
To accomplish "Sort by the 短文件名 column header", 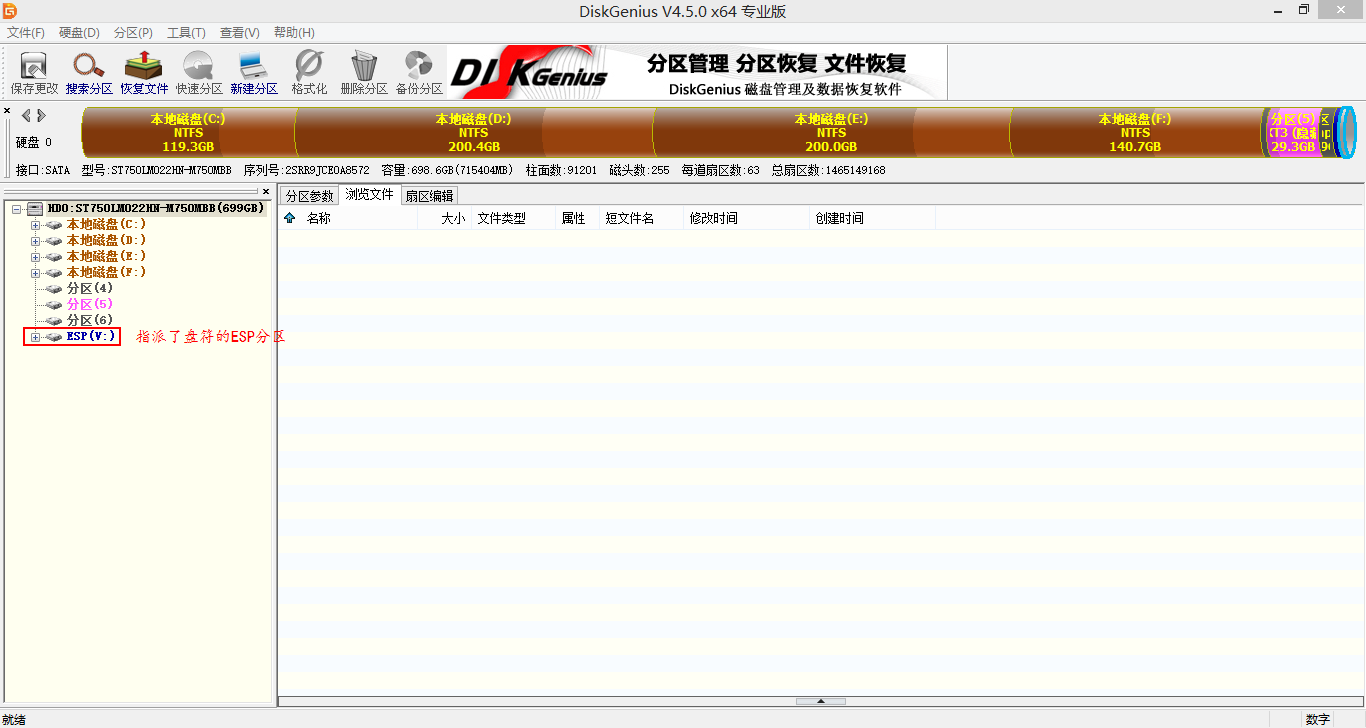I will [641, 218].
